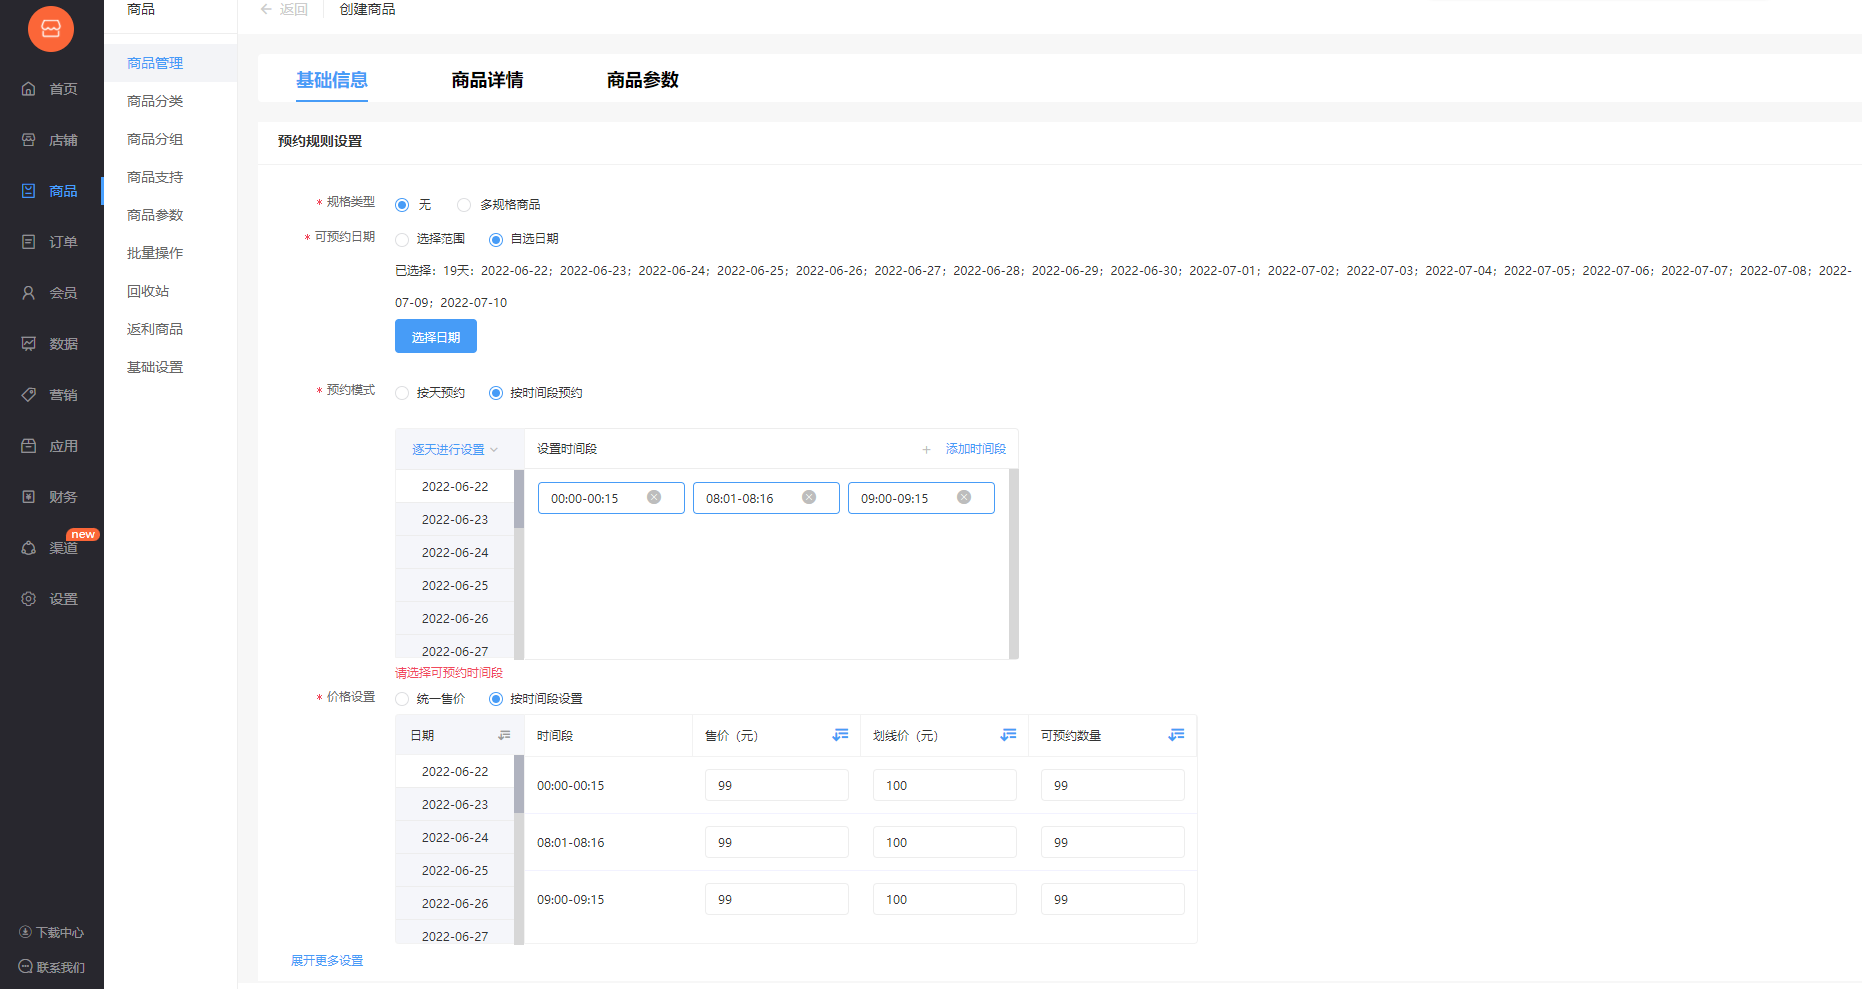Select 统一售价 pricing option
This screenshot has width=1862, height=989.
point(402,699)
